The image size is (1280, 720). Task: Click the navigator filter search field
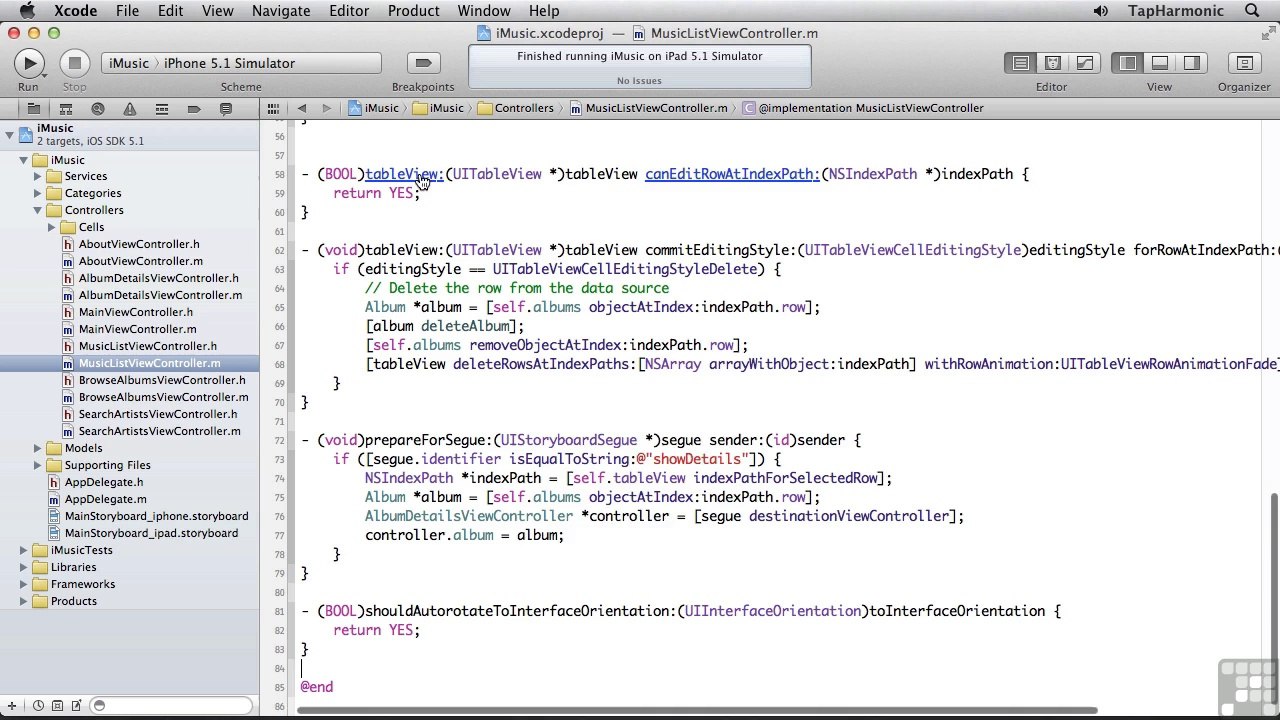[x=170, y=706]
